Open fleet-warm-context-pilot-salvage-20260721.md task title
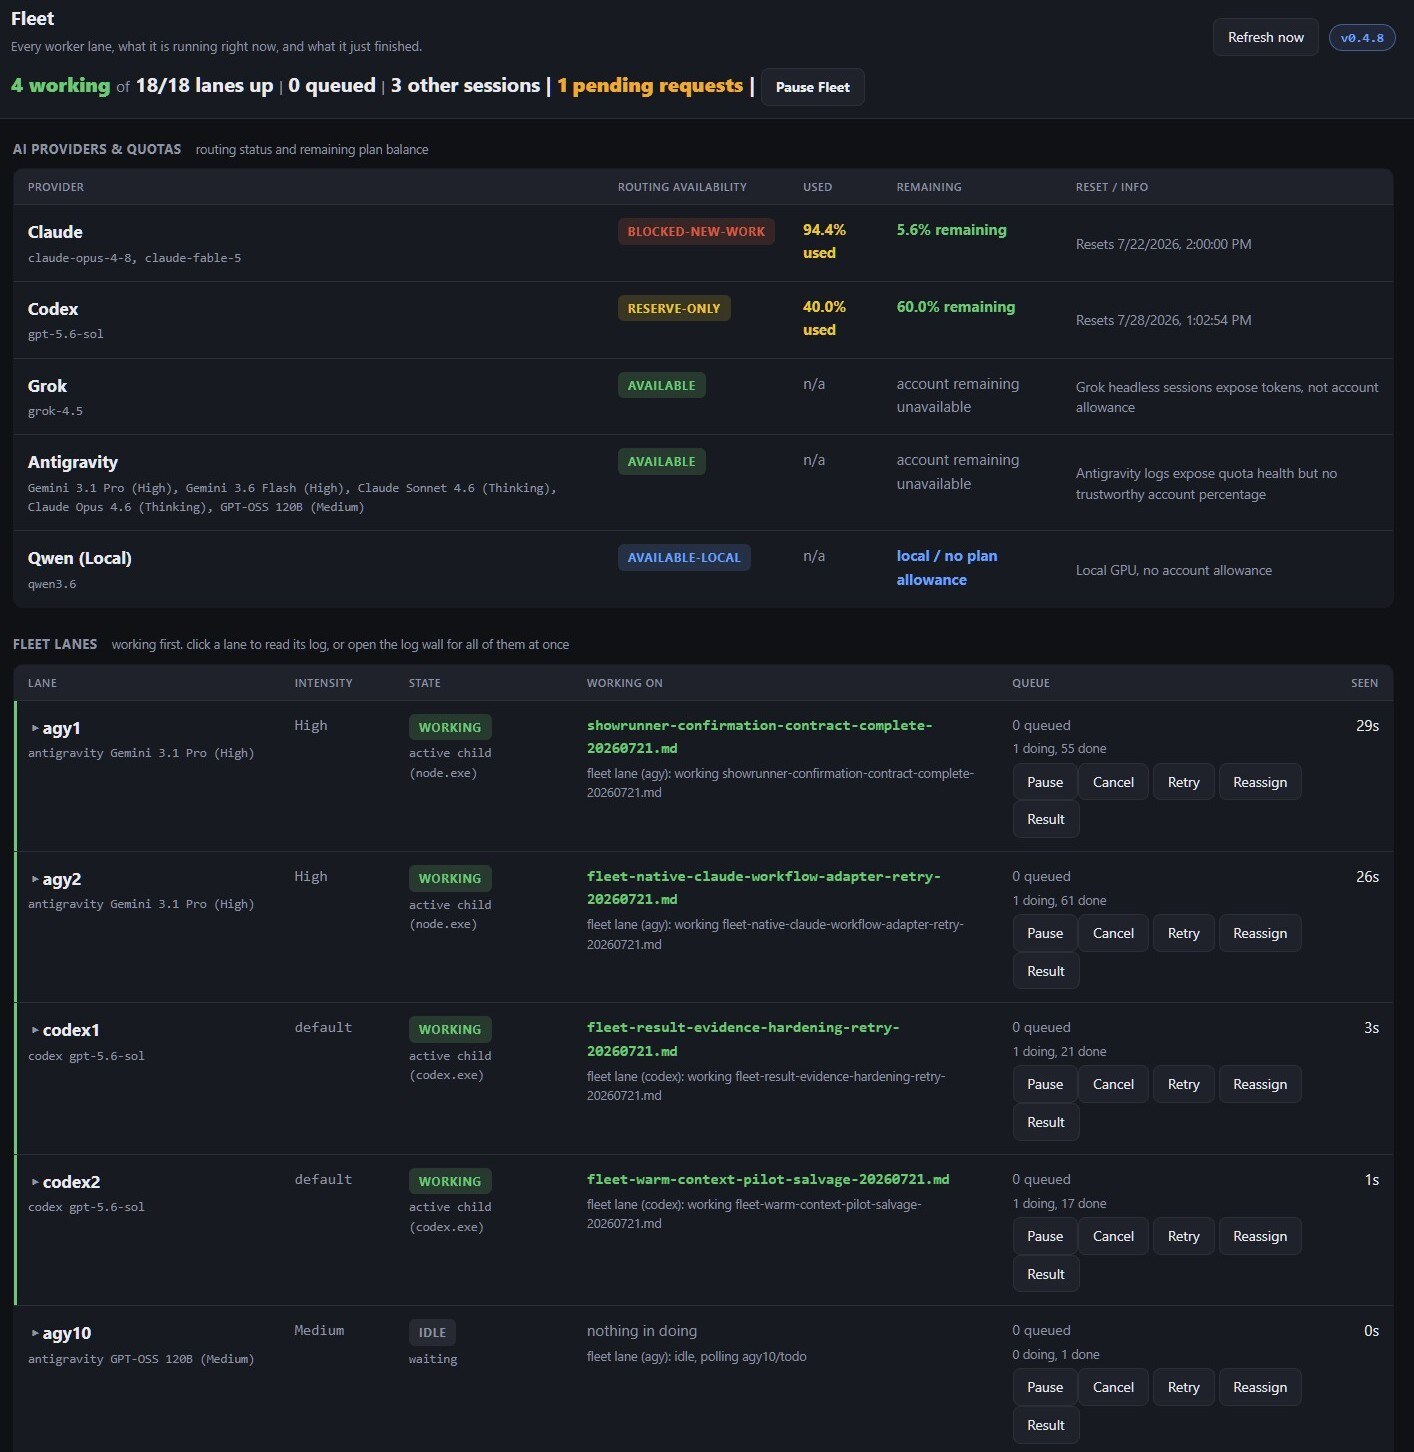The width and height of the screenshot is (1414, 1452). (768, 1179)
